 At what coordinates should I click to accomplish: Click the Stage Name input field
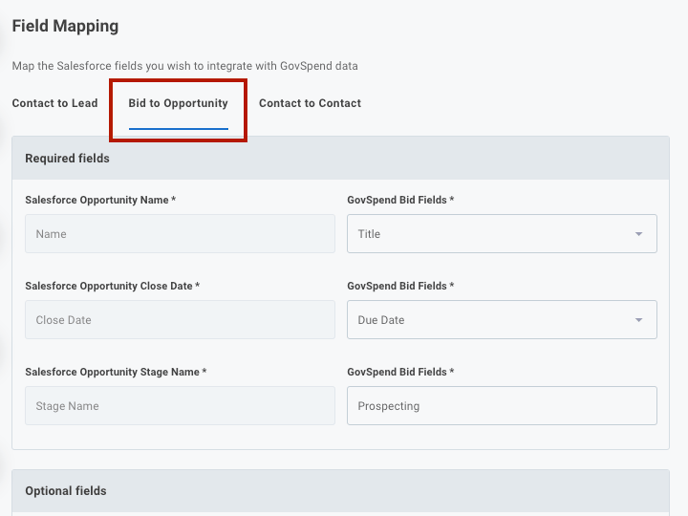pyautogui.click(x=180, y=405)
